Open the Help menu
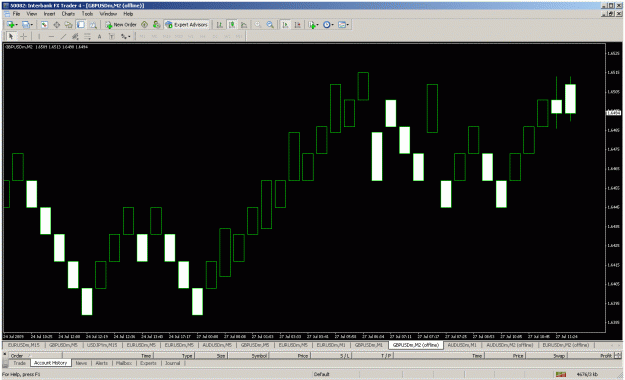Viewport: 625px width, 380px height. [128, 14]
